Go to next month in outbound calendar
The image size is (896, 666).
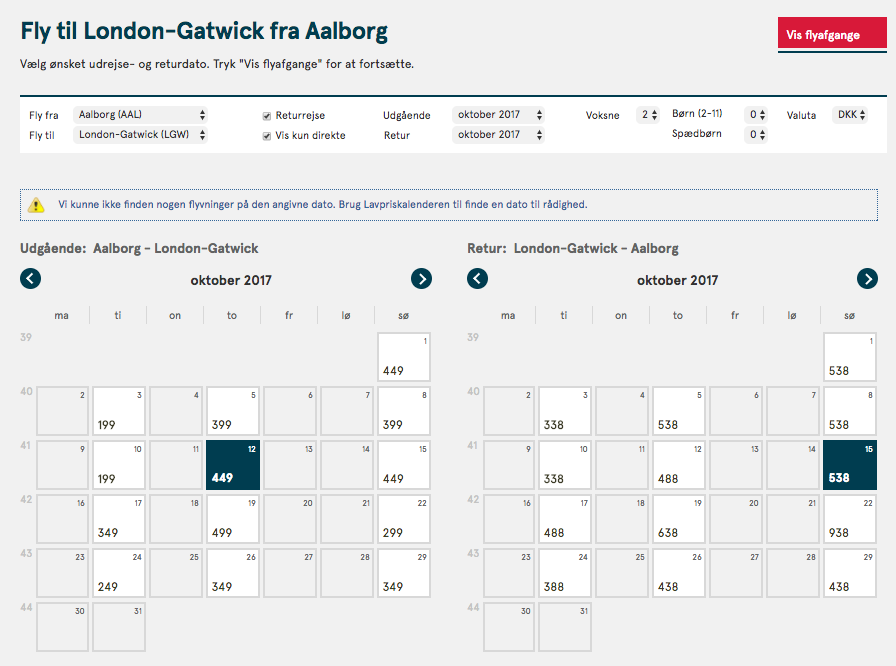[x=421, y=279]
